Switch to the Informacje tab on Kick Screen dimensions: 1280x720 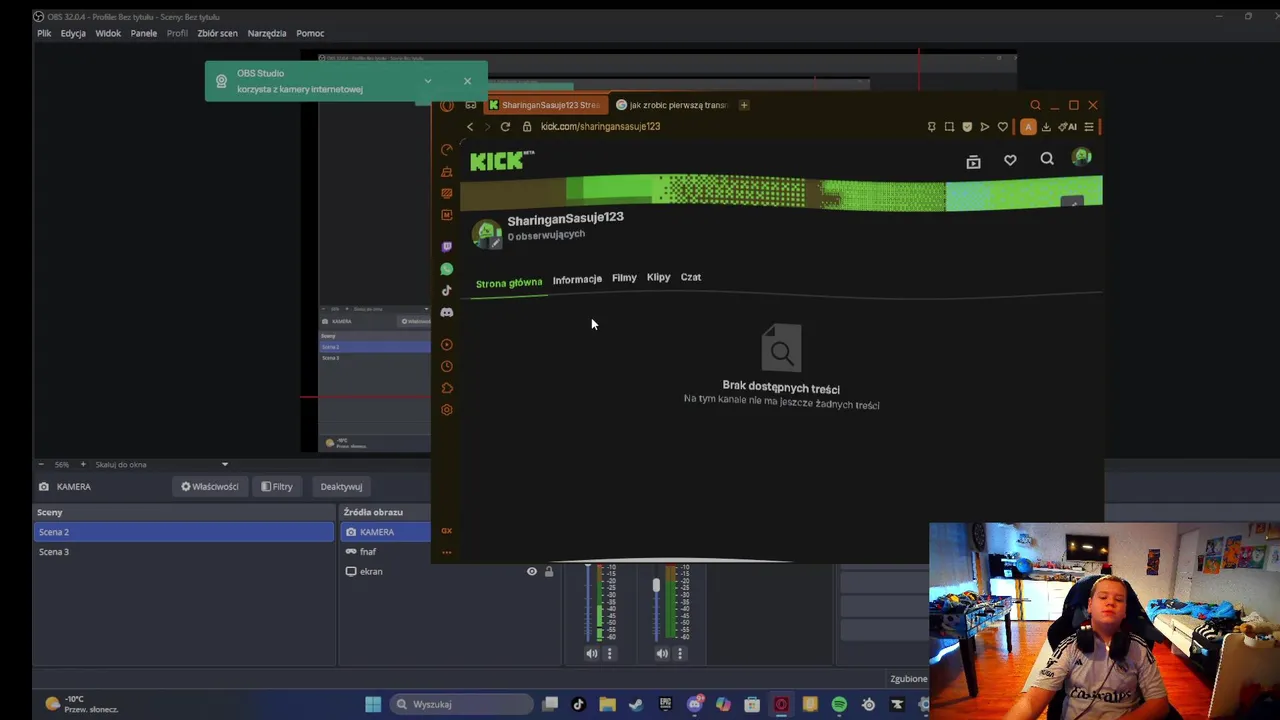point(577,279)
